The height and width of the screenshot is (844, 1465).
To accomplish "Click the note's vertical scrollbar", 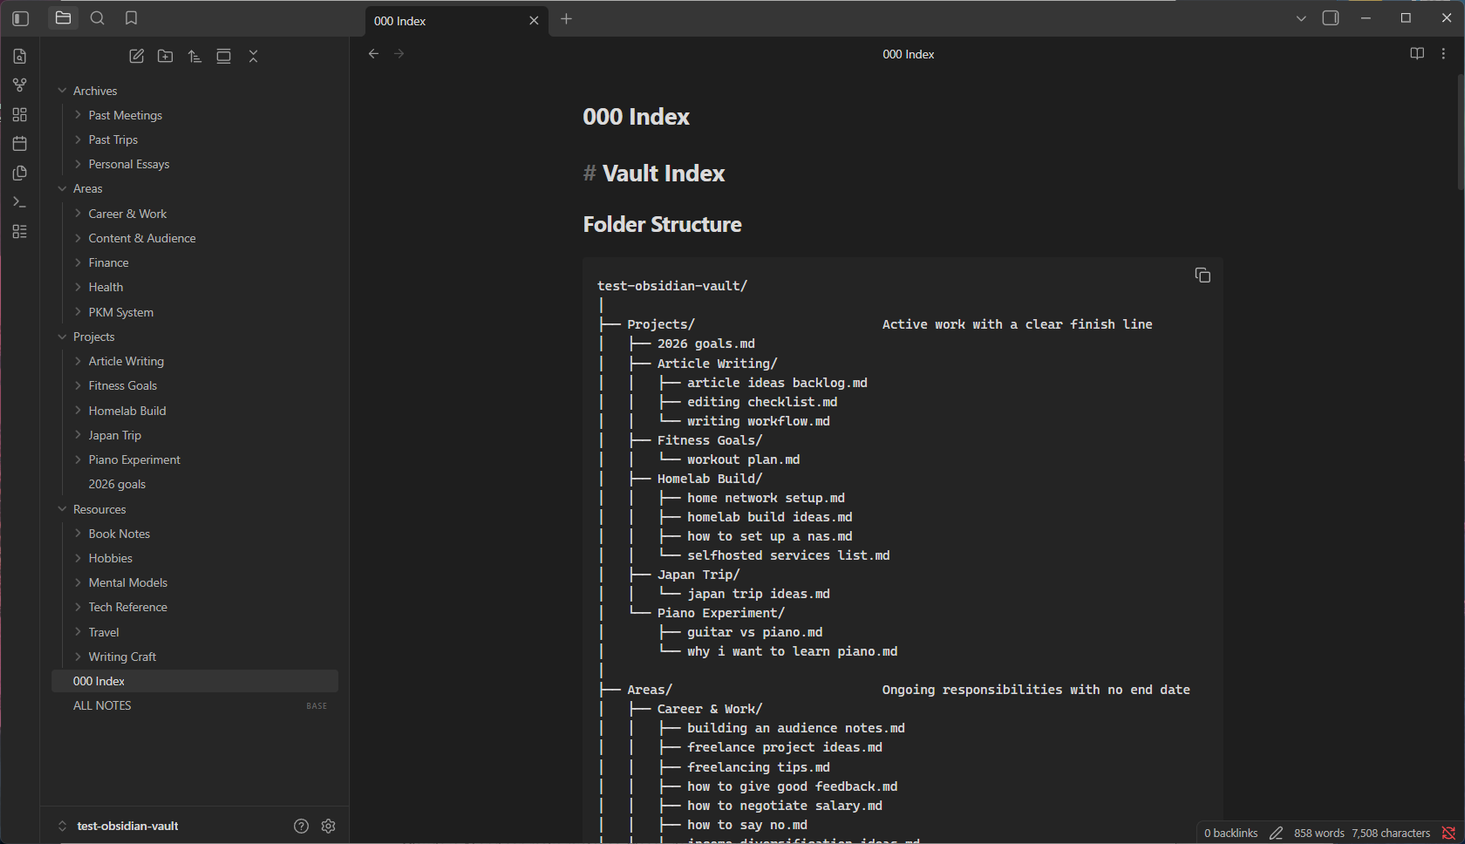I will pos(1460,130).
